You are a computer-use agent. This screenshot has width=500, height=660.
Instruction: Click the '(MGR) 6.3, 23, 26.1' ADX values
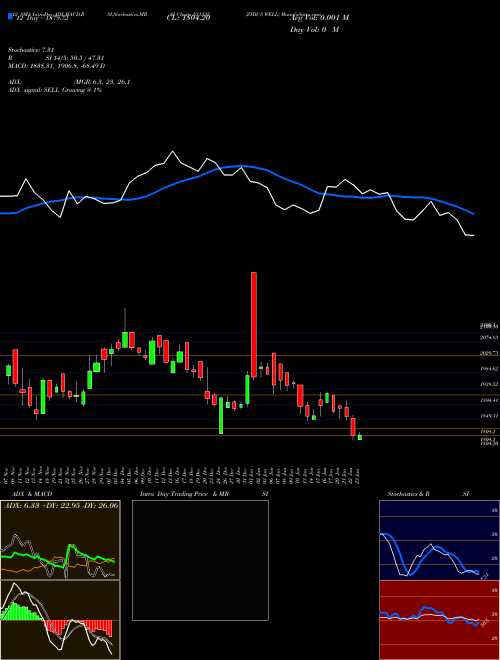pos(101,82)
